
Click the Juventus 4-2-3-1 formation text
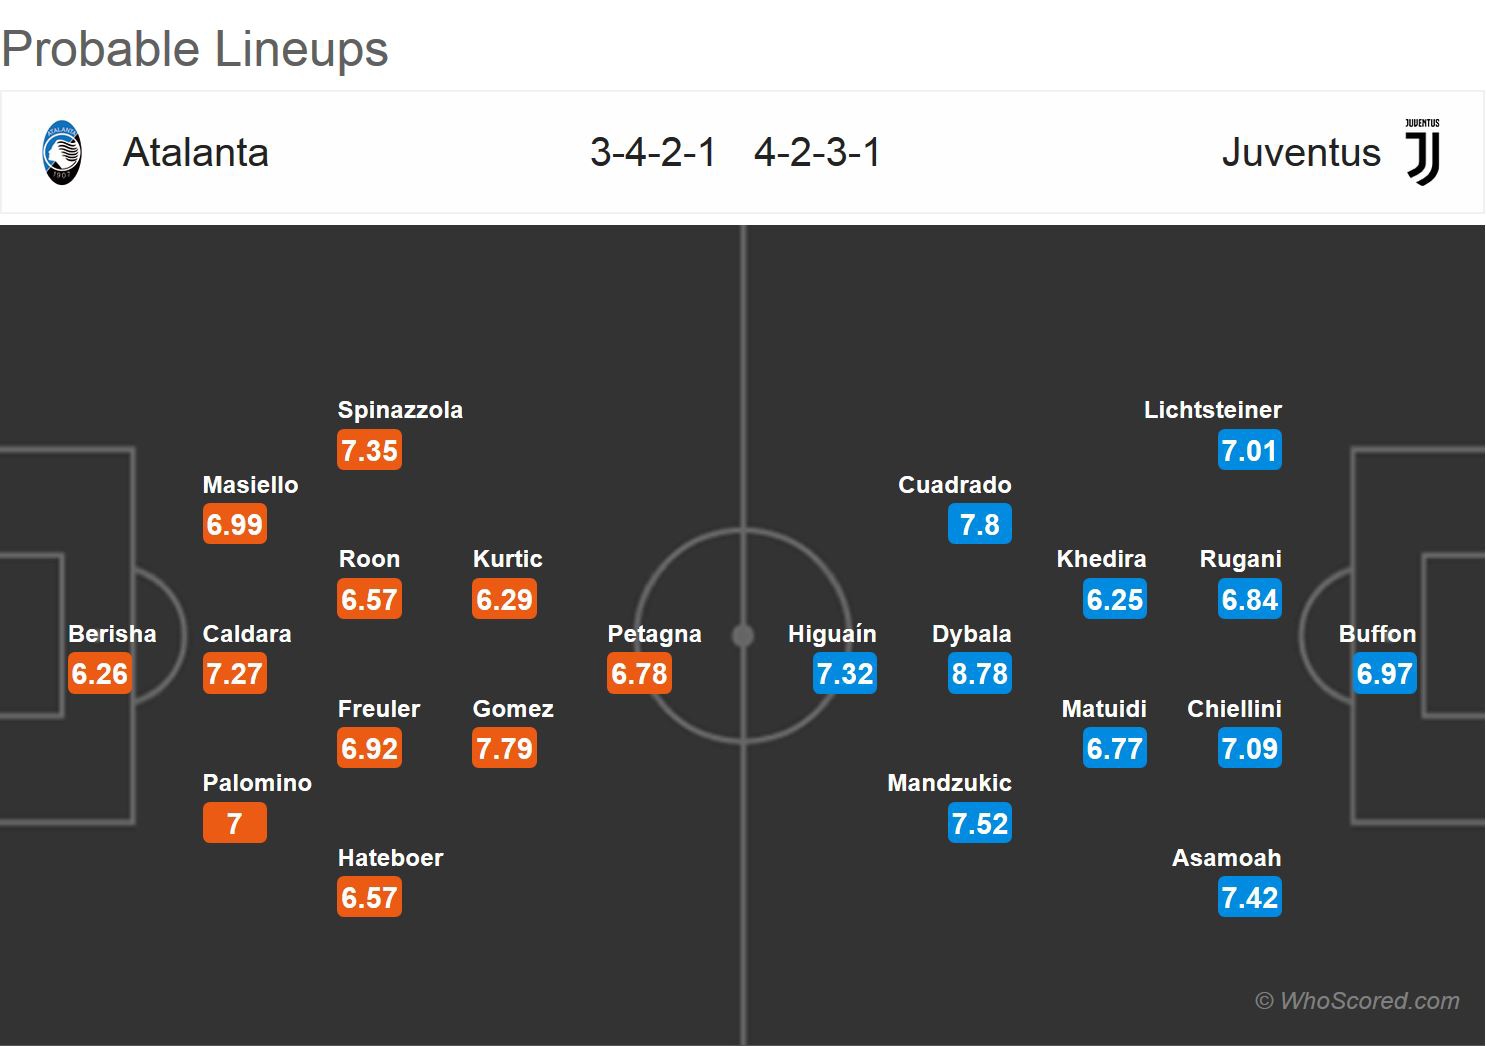pyautogui.click(x=817, y=153)
